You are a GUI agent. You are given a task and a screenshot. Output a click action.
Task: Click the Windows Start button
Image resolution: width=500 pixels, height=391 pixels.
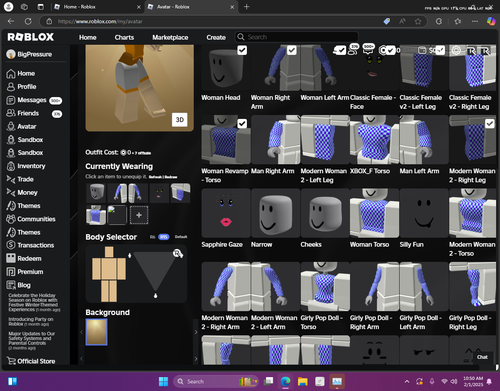pyautogui.click(x=163, y=381)
